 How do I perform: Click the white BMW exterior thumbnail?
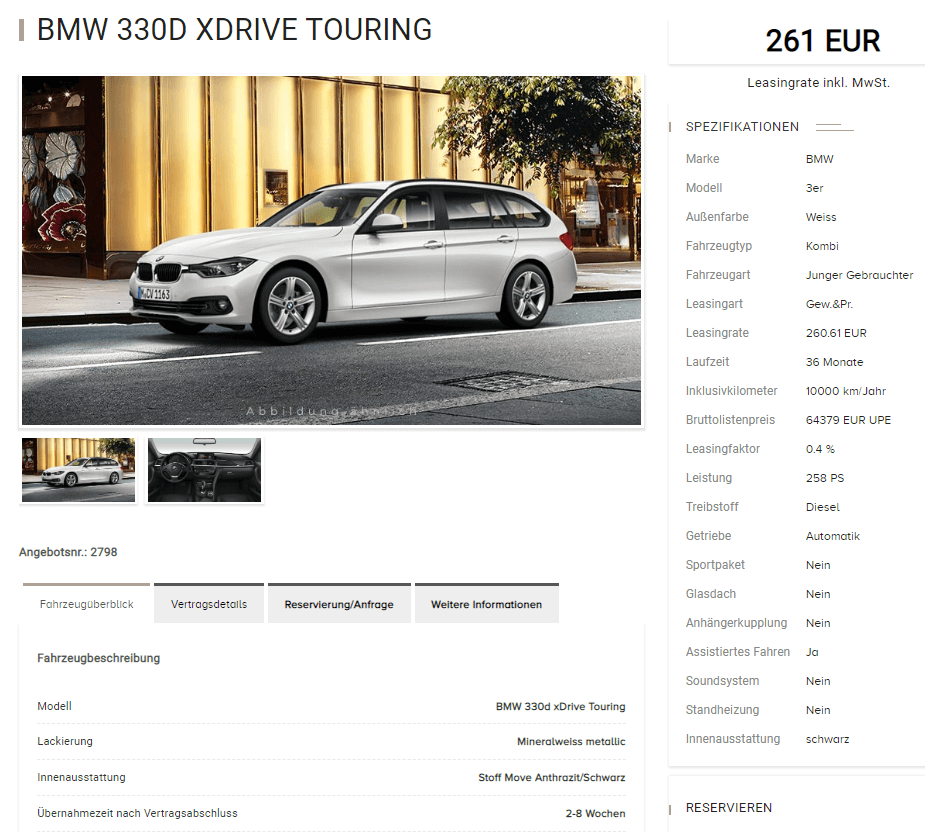point(78,470)
